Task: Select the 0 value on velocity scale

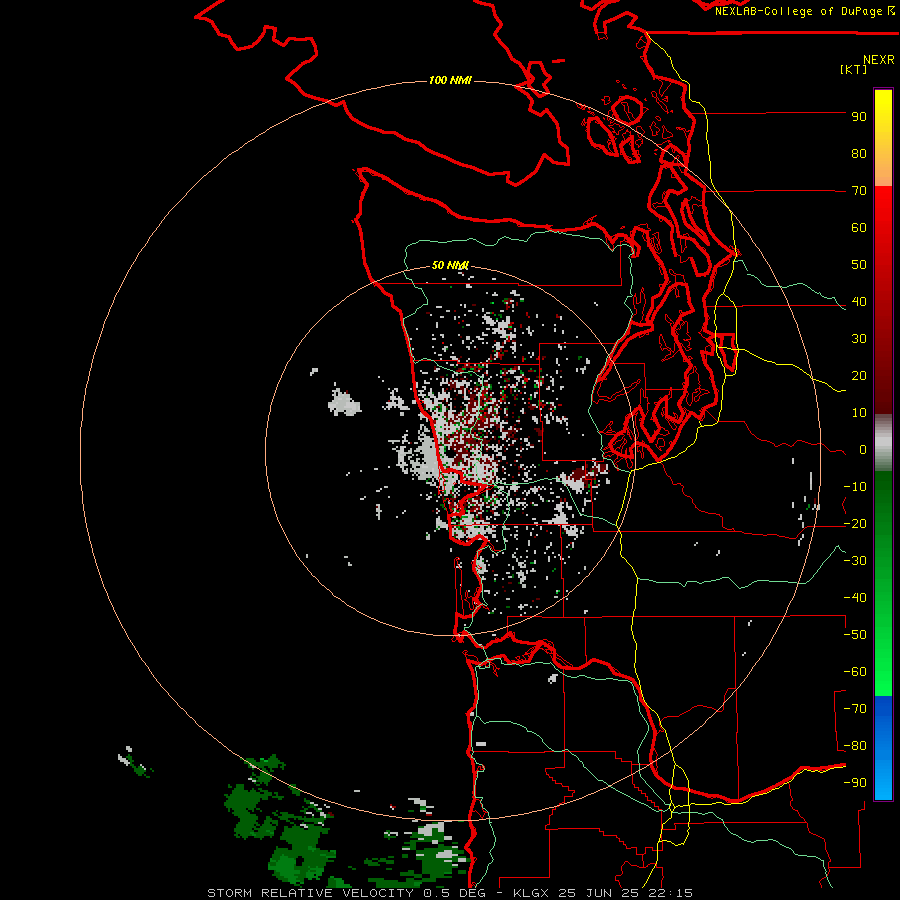Action: point(863,450)
